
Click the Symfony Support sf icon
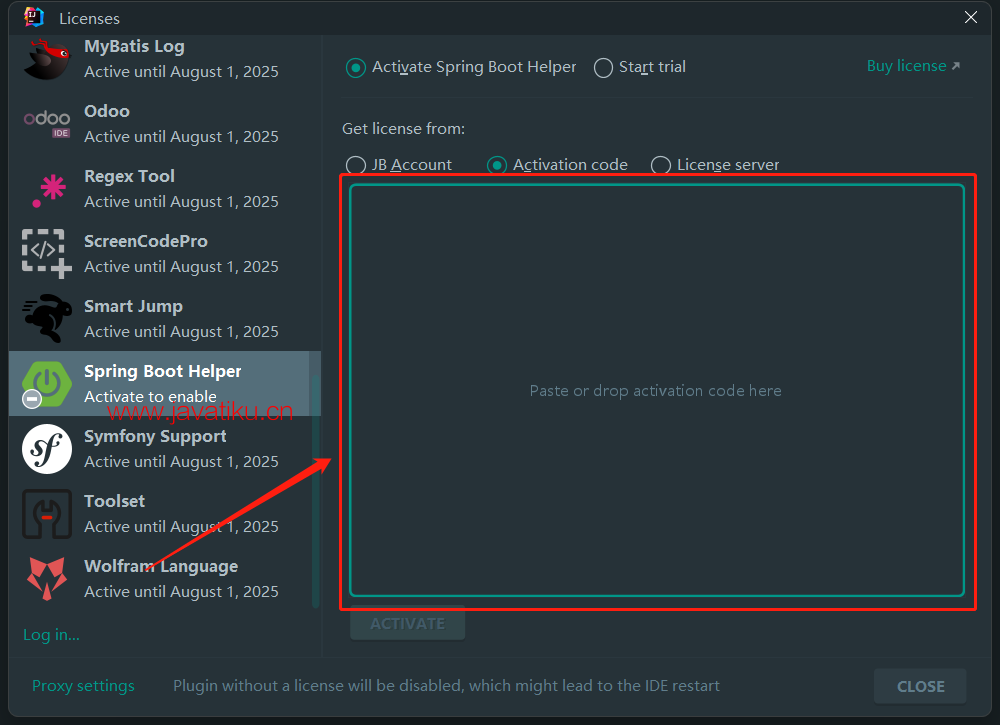[47, 449]
